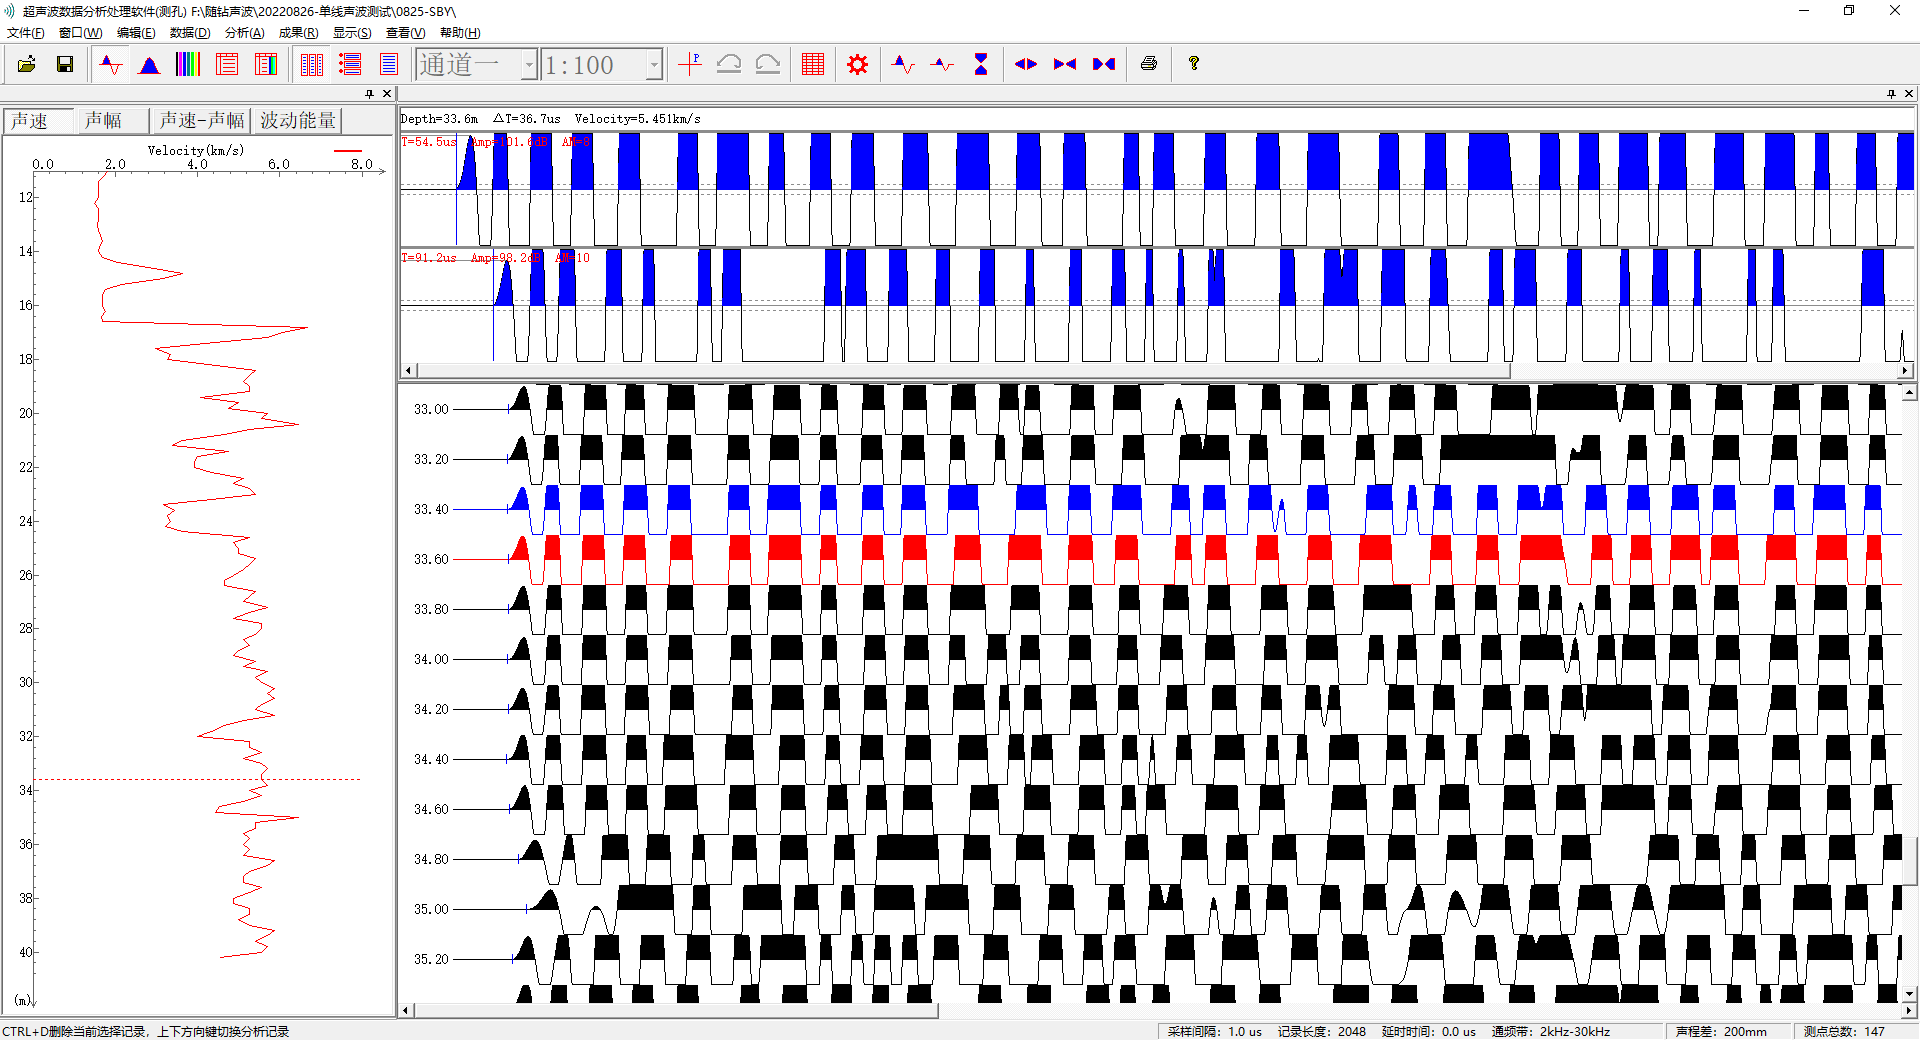Open the 分析(A) menu

coord(244,33)
